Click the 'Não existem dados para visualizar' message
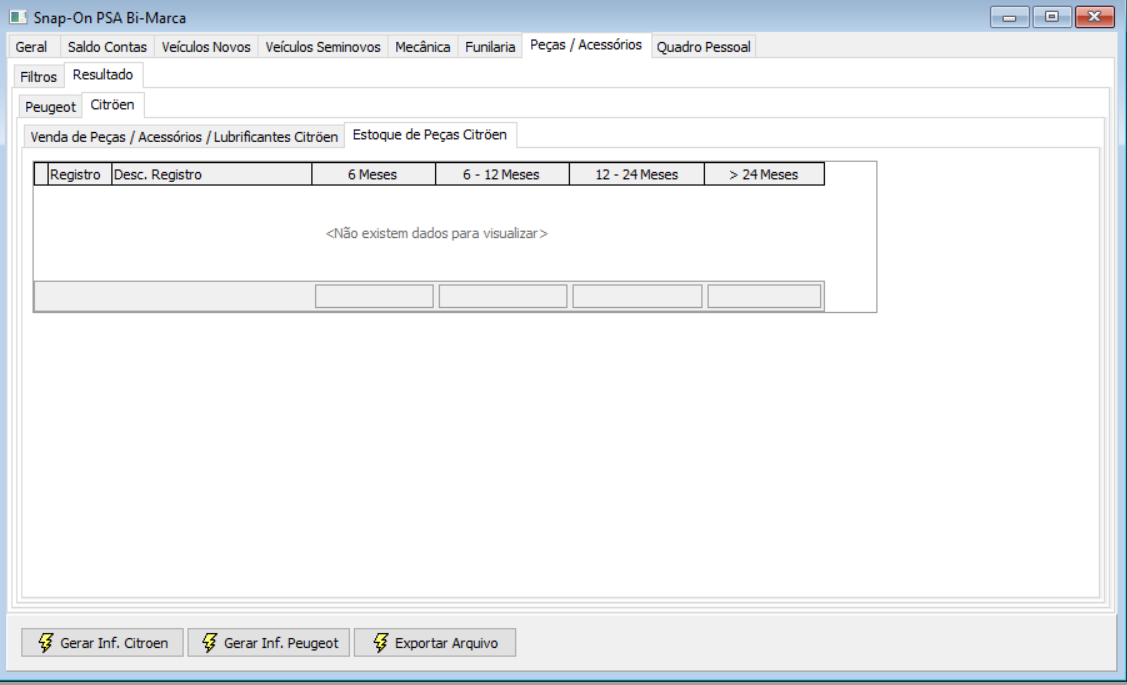The width and height of the screenshot is (1127, 685). coord(436,234)
